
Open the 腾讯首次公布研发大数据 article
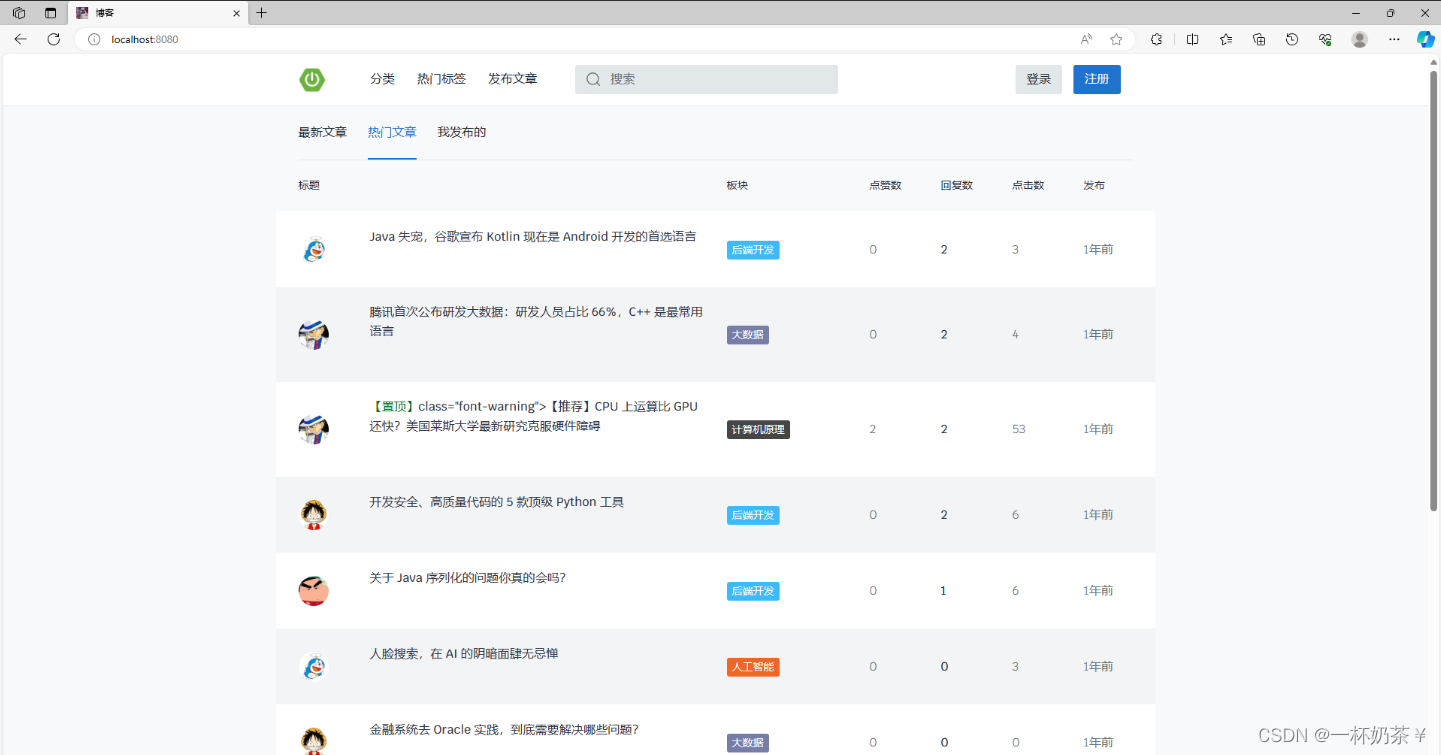(536, 321)
